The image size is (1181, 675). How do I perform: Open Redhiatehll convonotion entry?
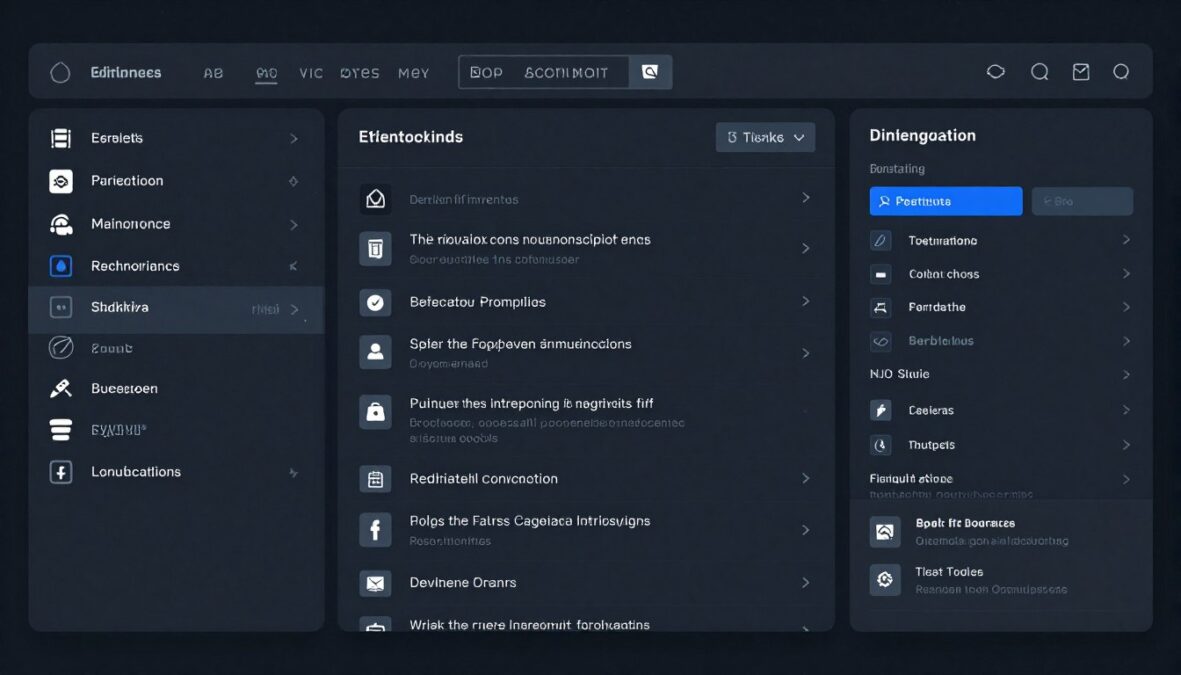[586, 479]
